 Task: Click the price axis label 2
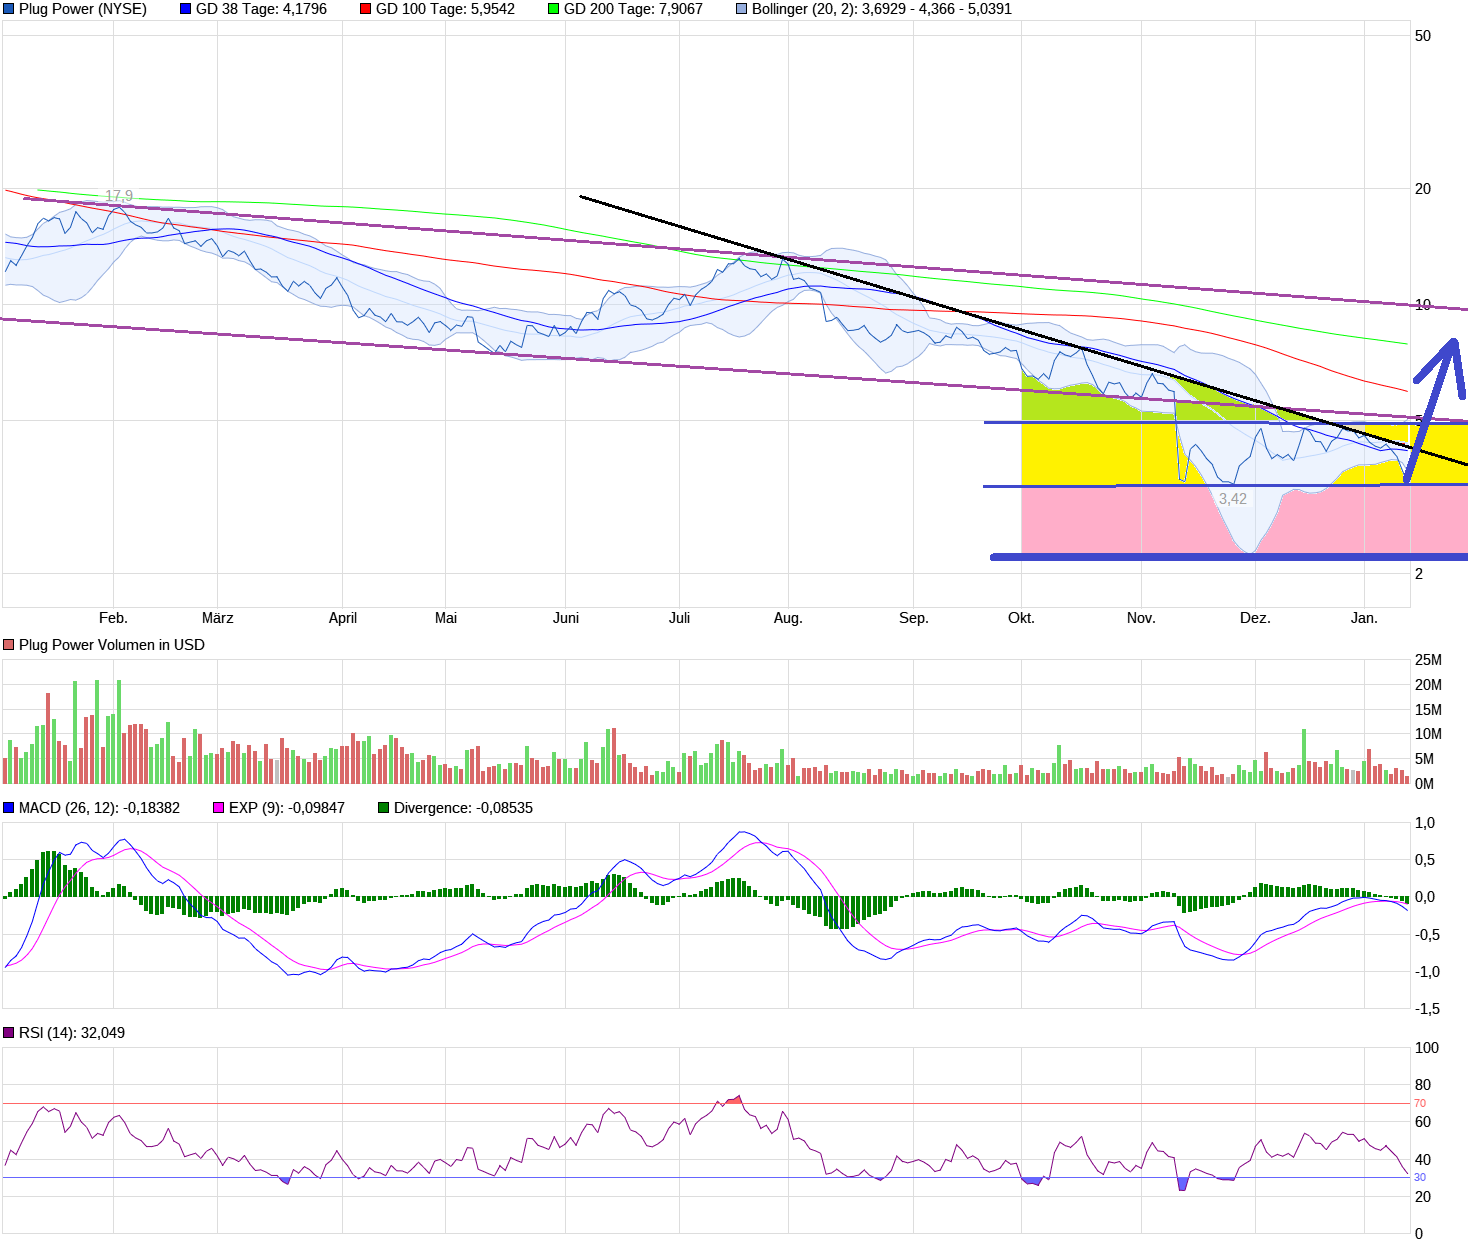click(1419, 574)
